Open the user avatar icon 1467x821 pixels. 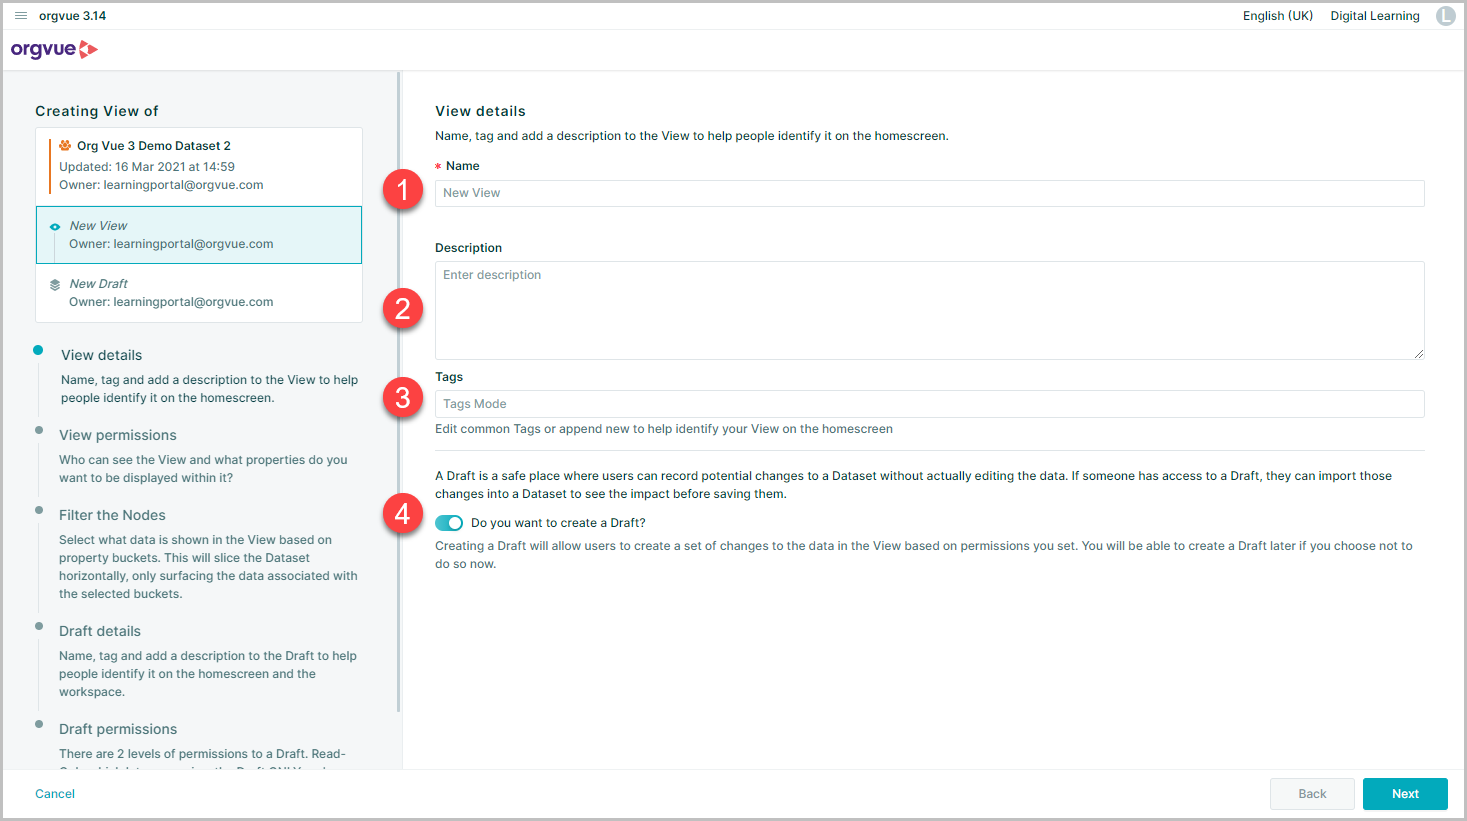pos(1446,16)
